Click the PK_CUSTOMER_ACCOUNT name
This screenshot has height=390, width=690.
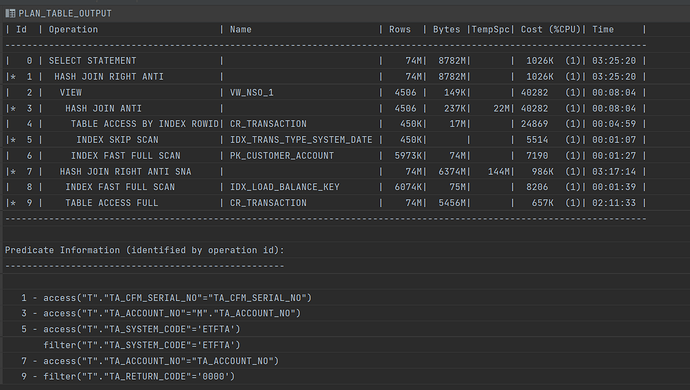[x=282, y=156]
